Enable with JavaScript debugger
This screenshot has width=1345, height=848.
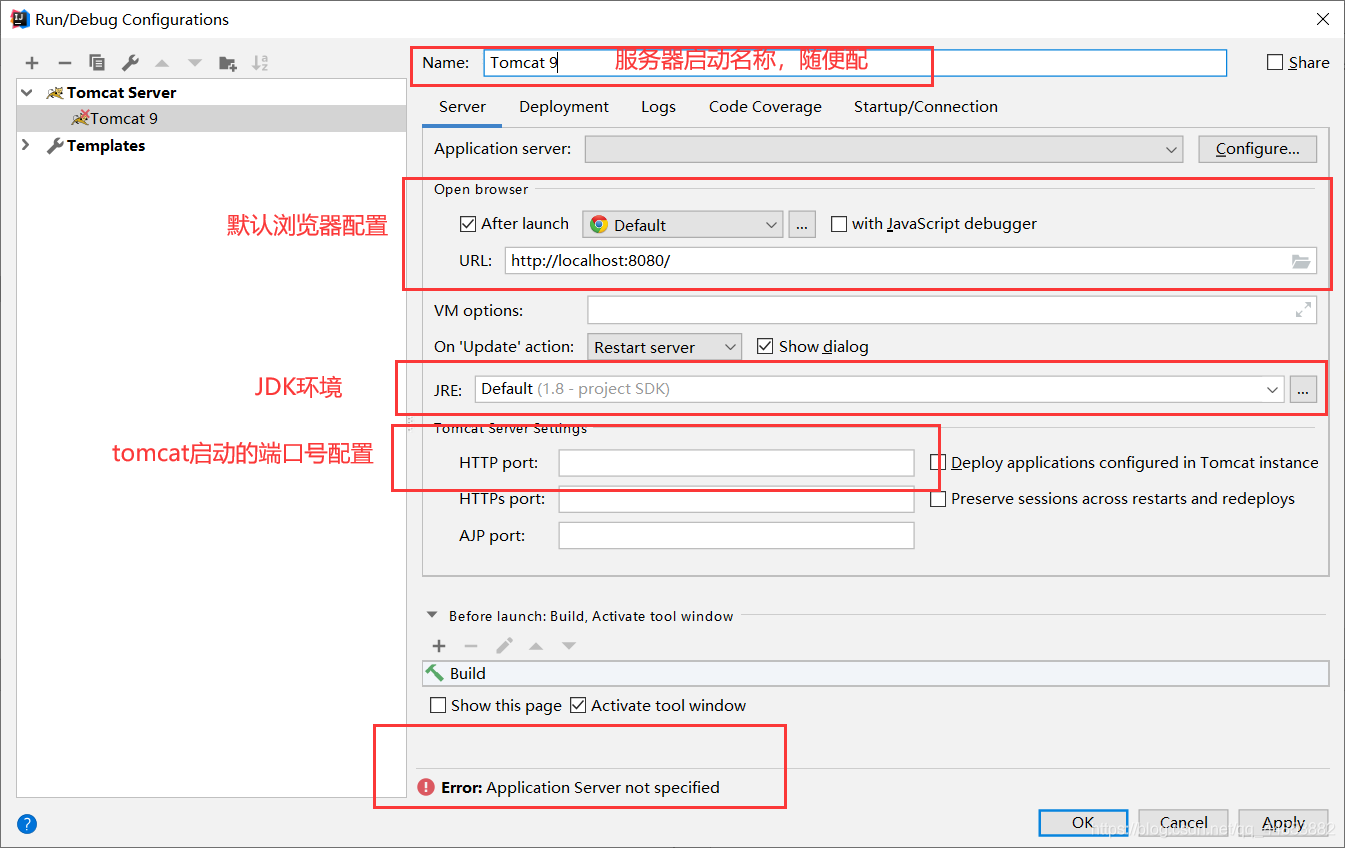point(839,224)
